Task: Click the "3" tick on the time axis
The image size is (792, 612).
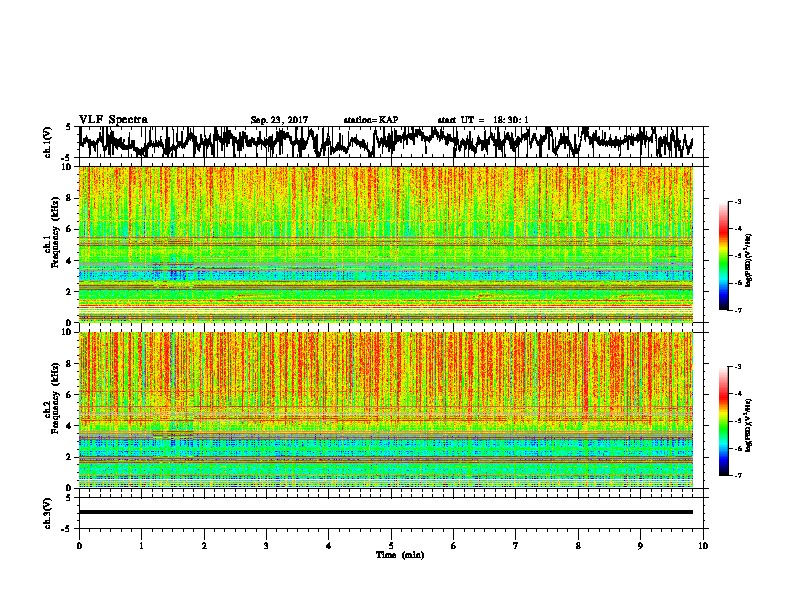Action: point(266,546)
